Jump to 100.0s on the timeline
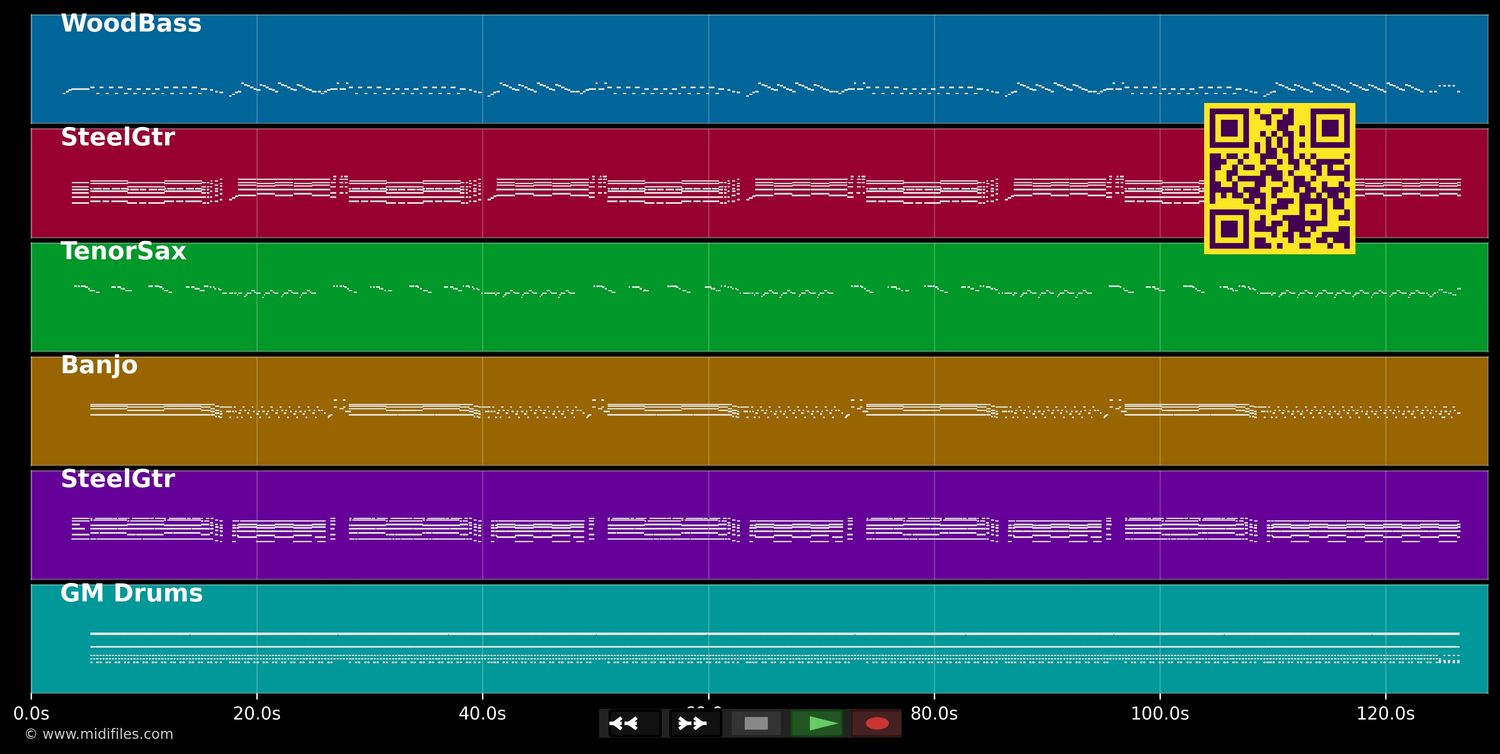Viewport: 1500px width, 754px height. (1160, 714)
